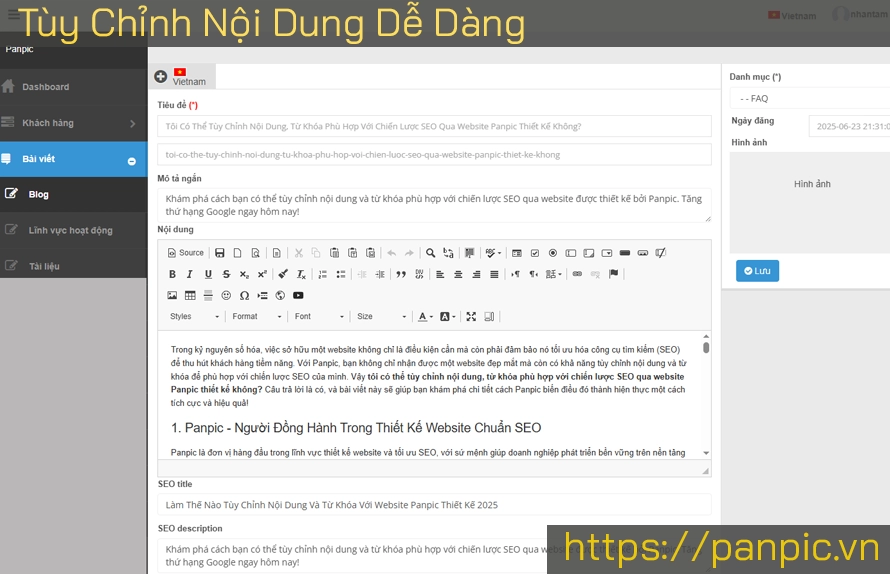Click the Paste icon in editor toolbar

coord(334,253)
